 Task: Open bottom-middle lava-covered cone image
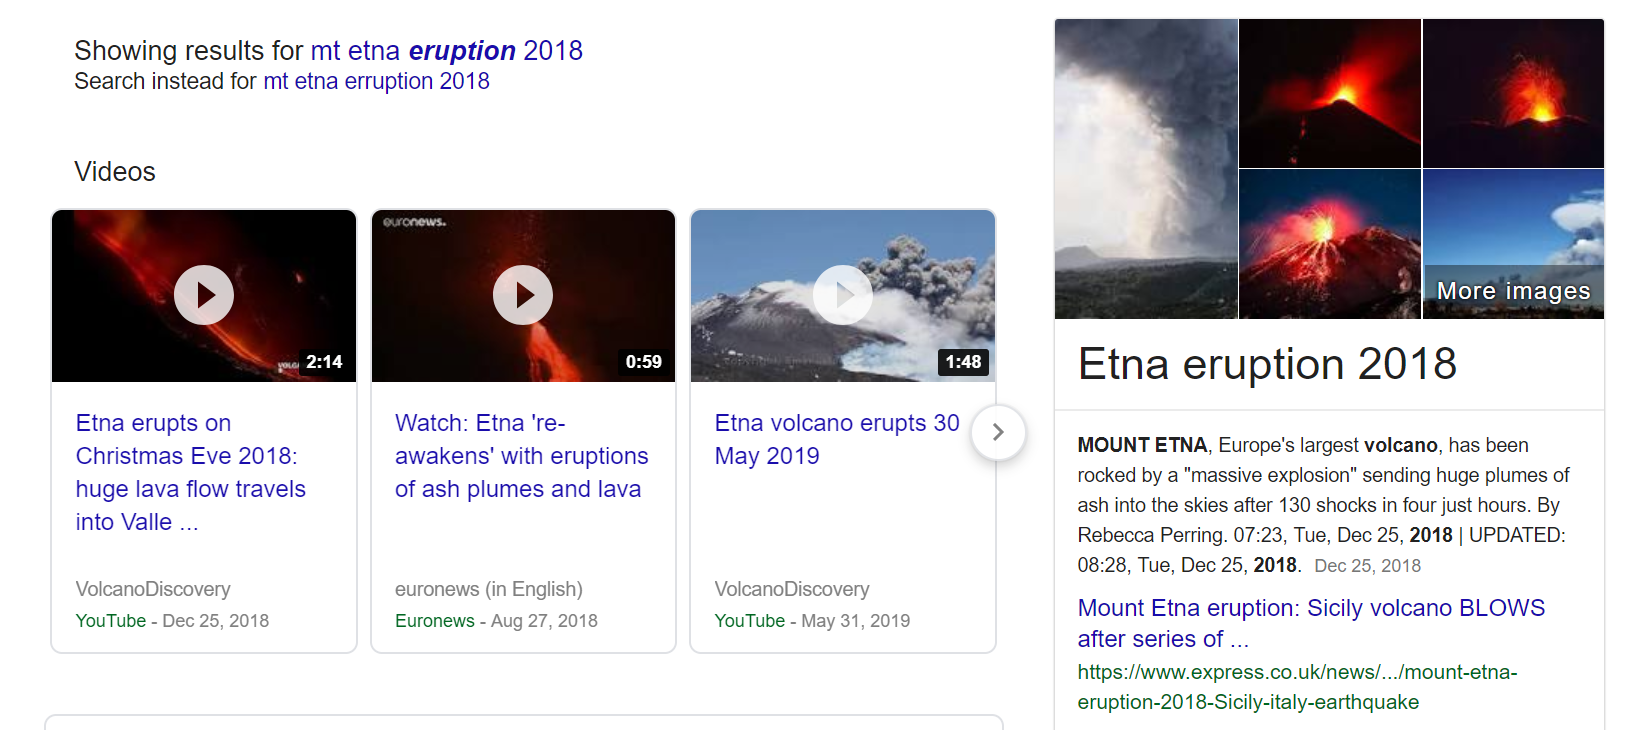tap(1329, 244)
